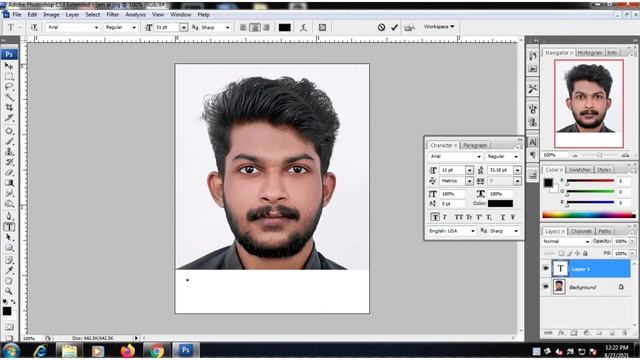Select the Magic Wand tool

click(x=9, y=97)
